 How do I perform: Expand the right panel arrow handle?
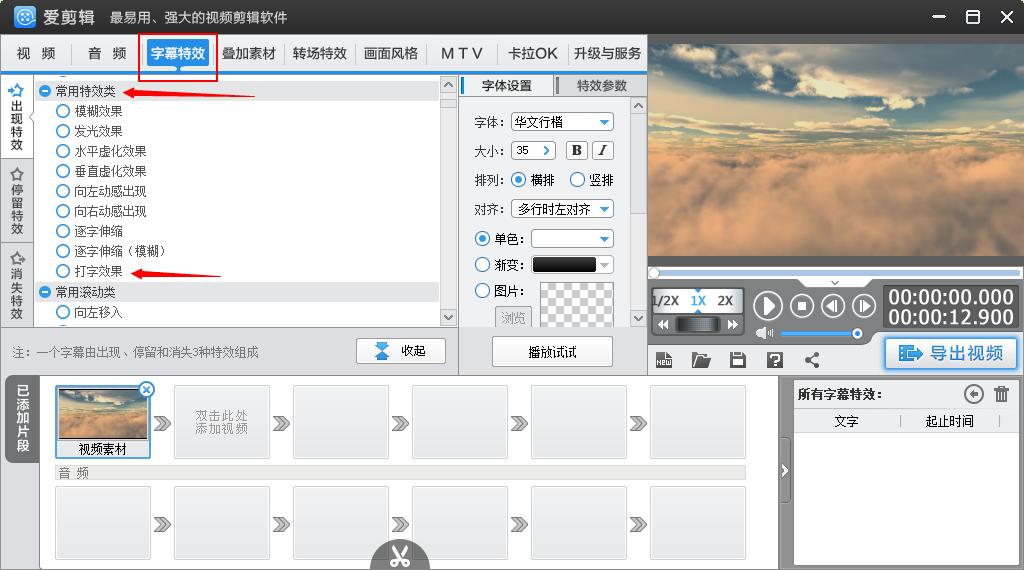[785, 470]
